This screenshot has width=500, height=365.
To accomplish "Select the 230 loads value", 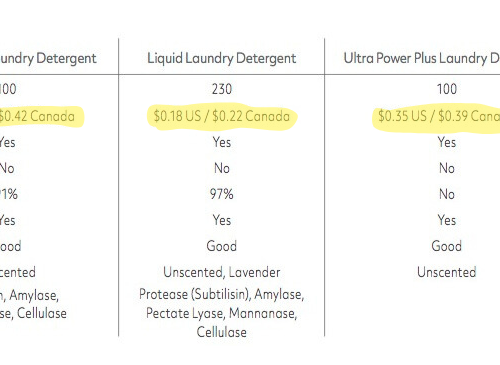I will pyautogui.click(x=222, y=89).
